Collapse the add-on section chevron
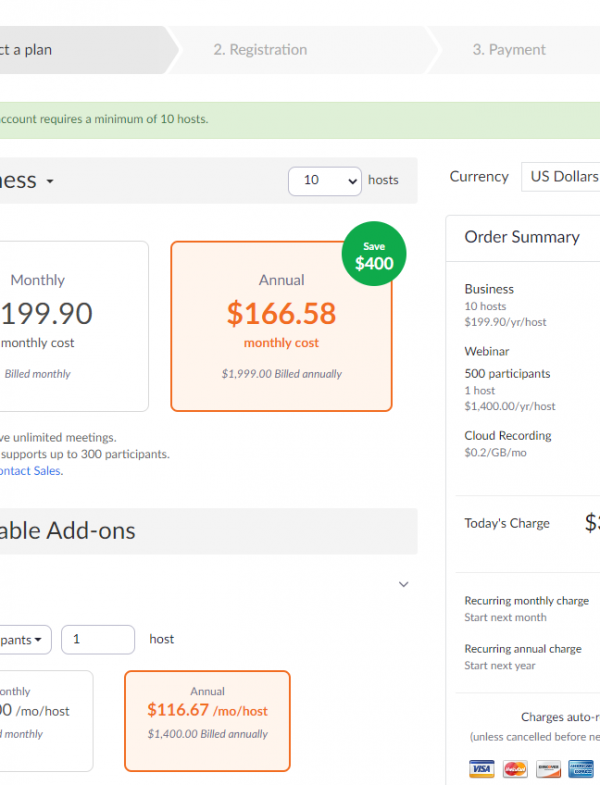The image size is (600, 785). coord(404,584)
